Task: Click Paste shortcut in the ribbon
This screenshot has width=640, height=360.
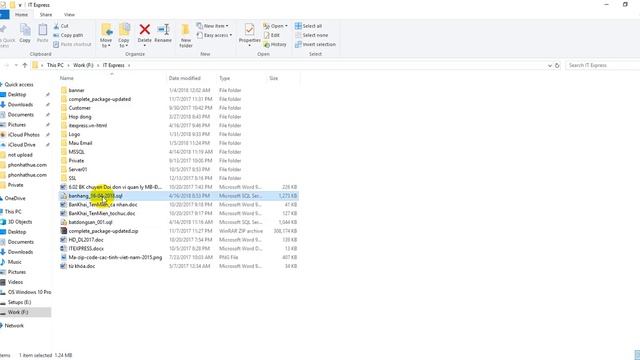Action: [x=72, y=44]
